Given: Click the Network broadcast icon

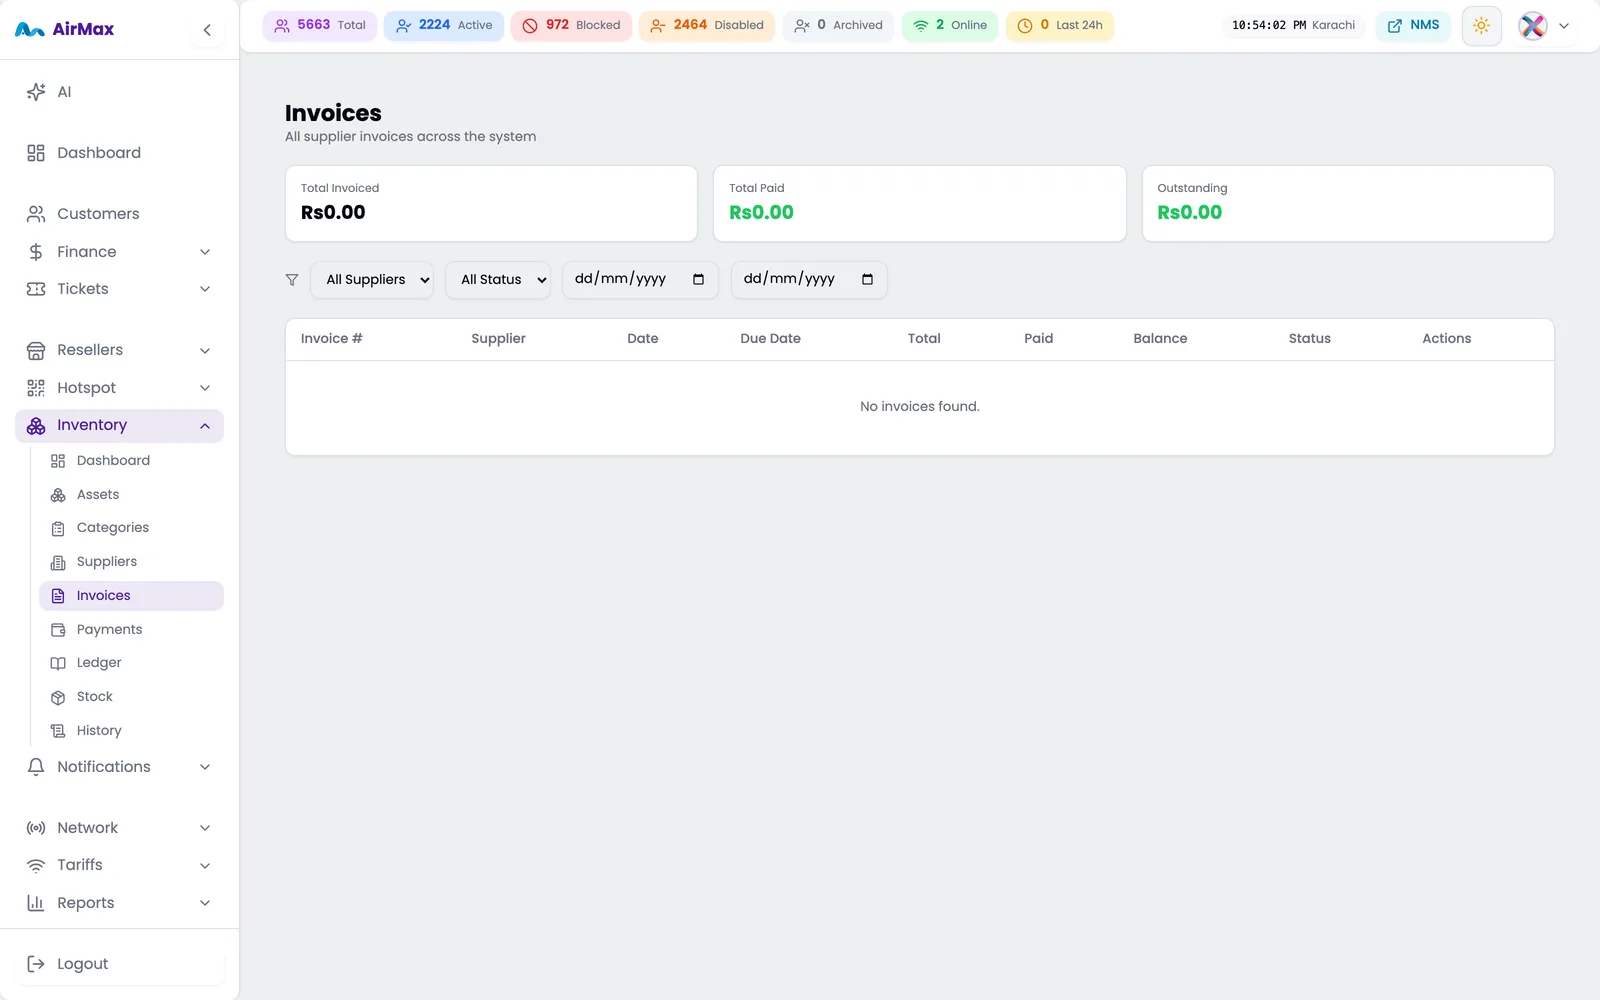Looking at the screenshot, I should click(36, 828).
